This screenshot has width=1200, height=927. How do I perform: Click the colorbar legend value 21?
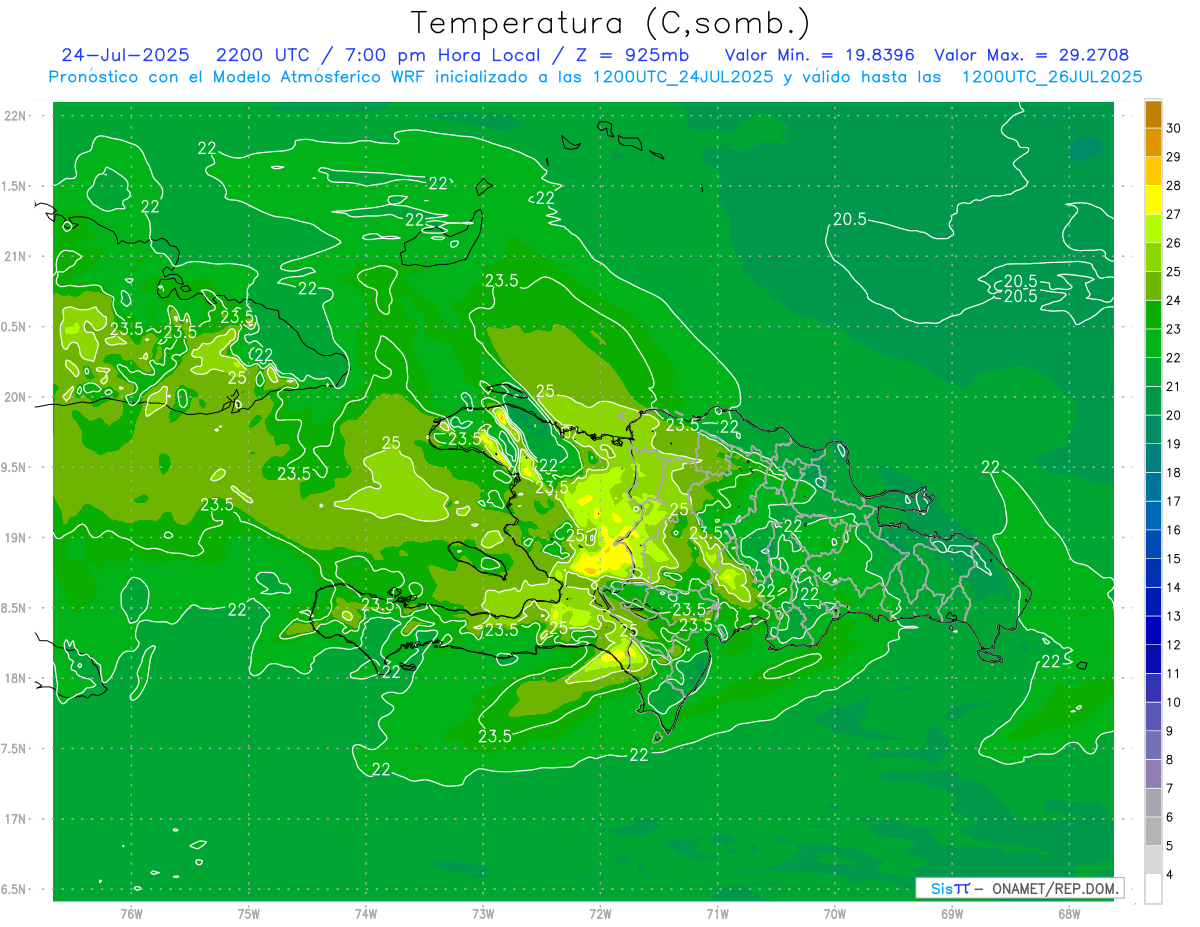[x=1173, y=386]
